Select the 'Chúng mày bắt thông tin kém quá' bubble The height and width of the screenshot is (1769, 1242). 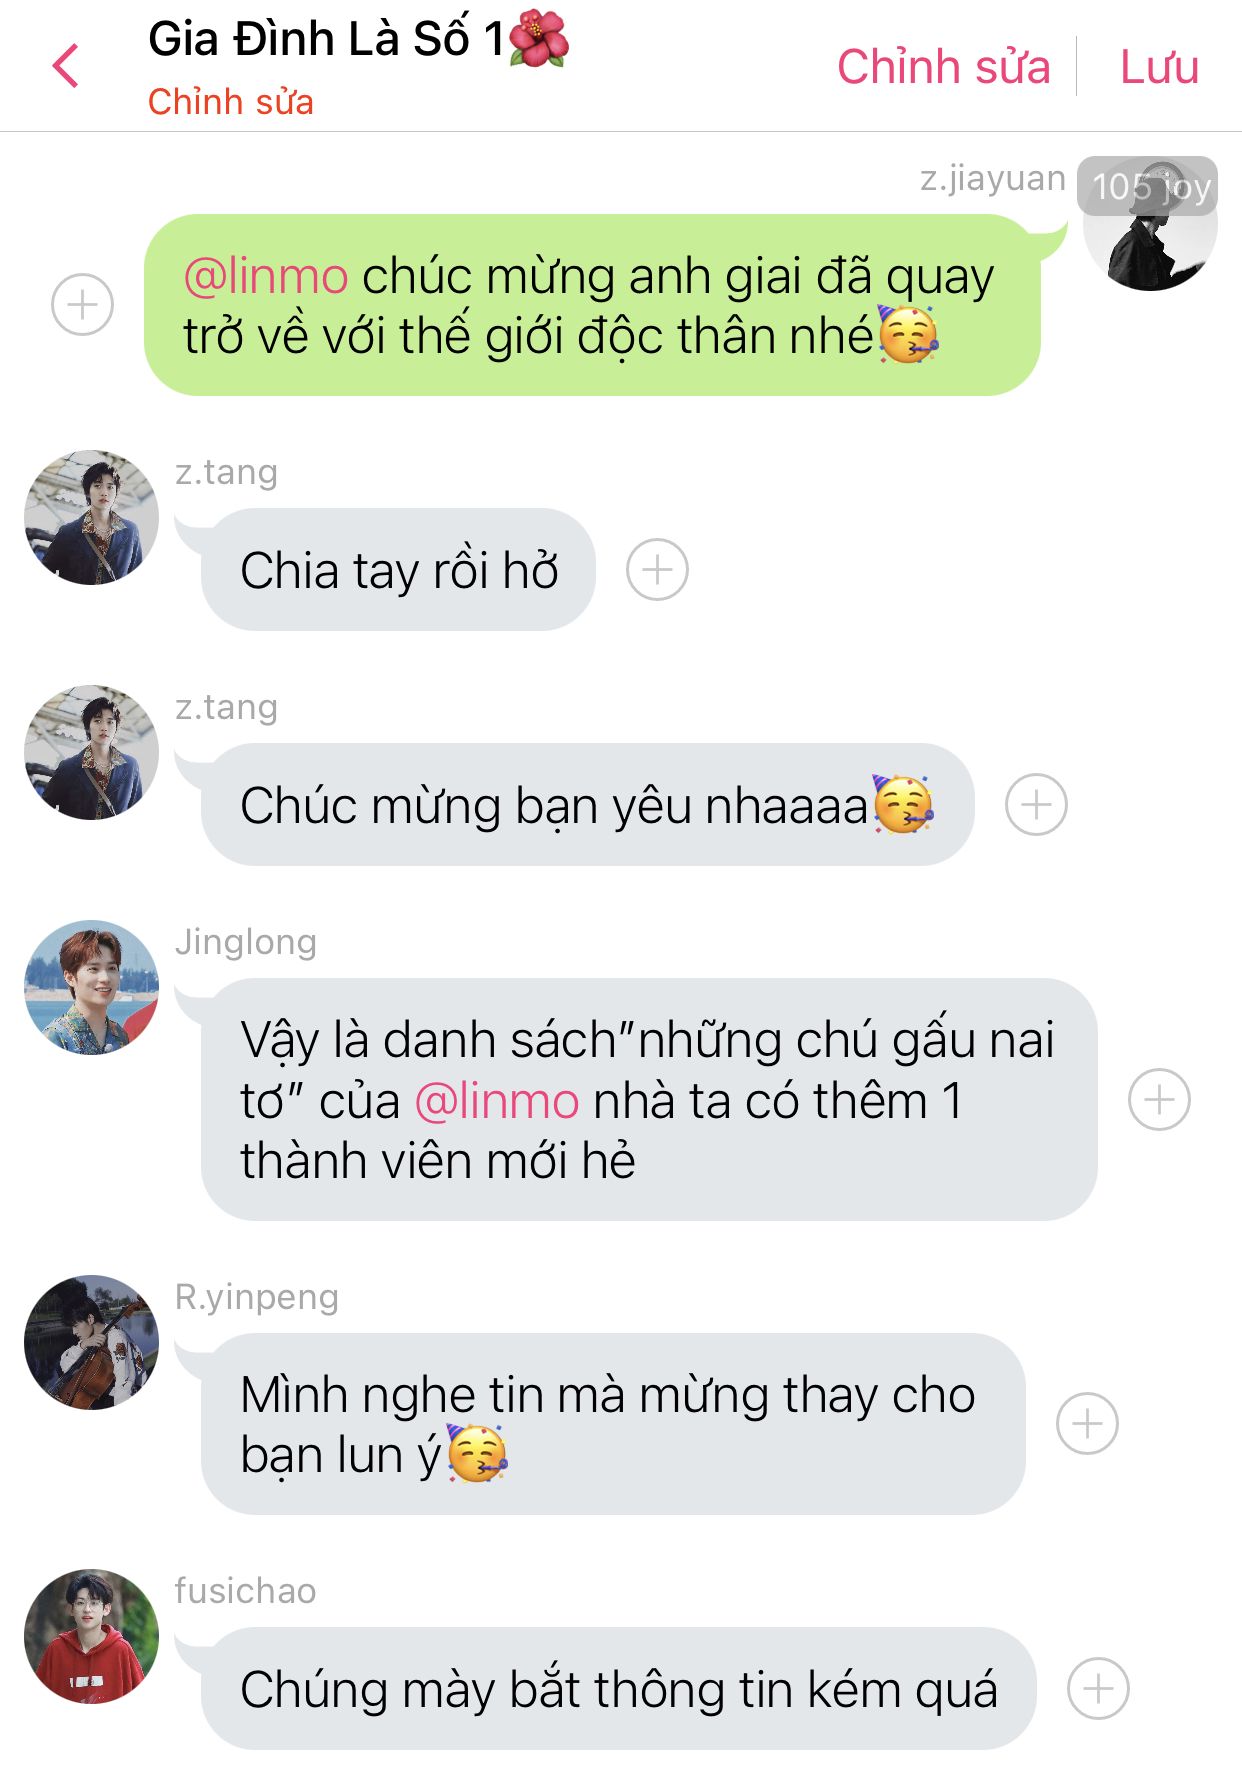tap(619, 1689)
